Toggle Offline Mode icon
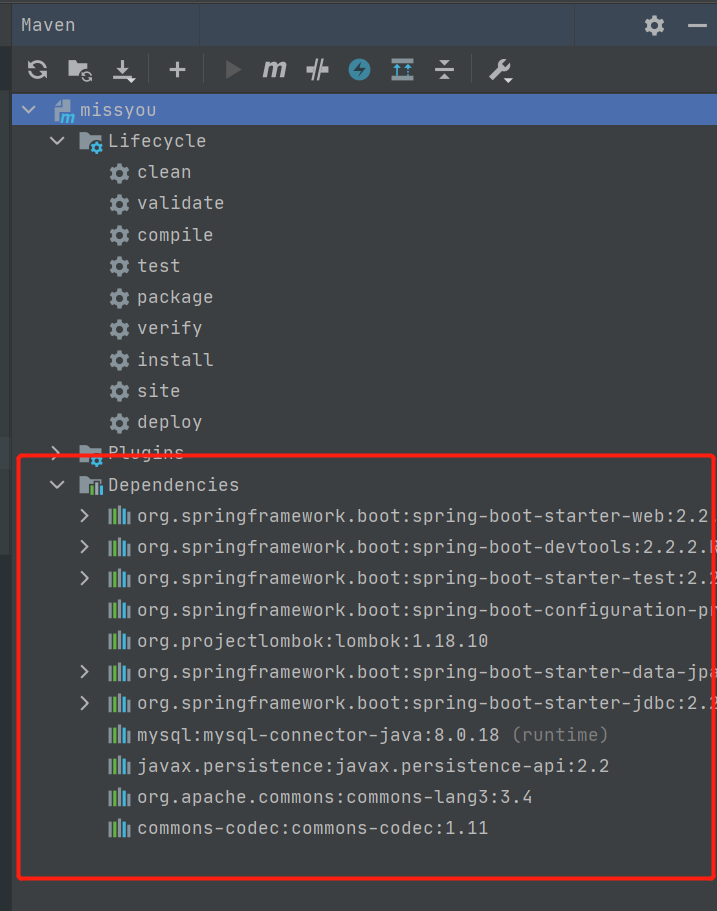This screenshot has width=717, height=911. [x=317, y=70]
